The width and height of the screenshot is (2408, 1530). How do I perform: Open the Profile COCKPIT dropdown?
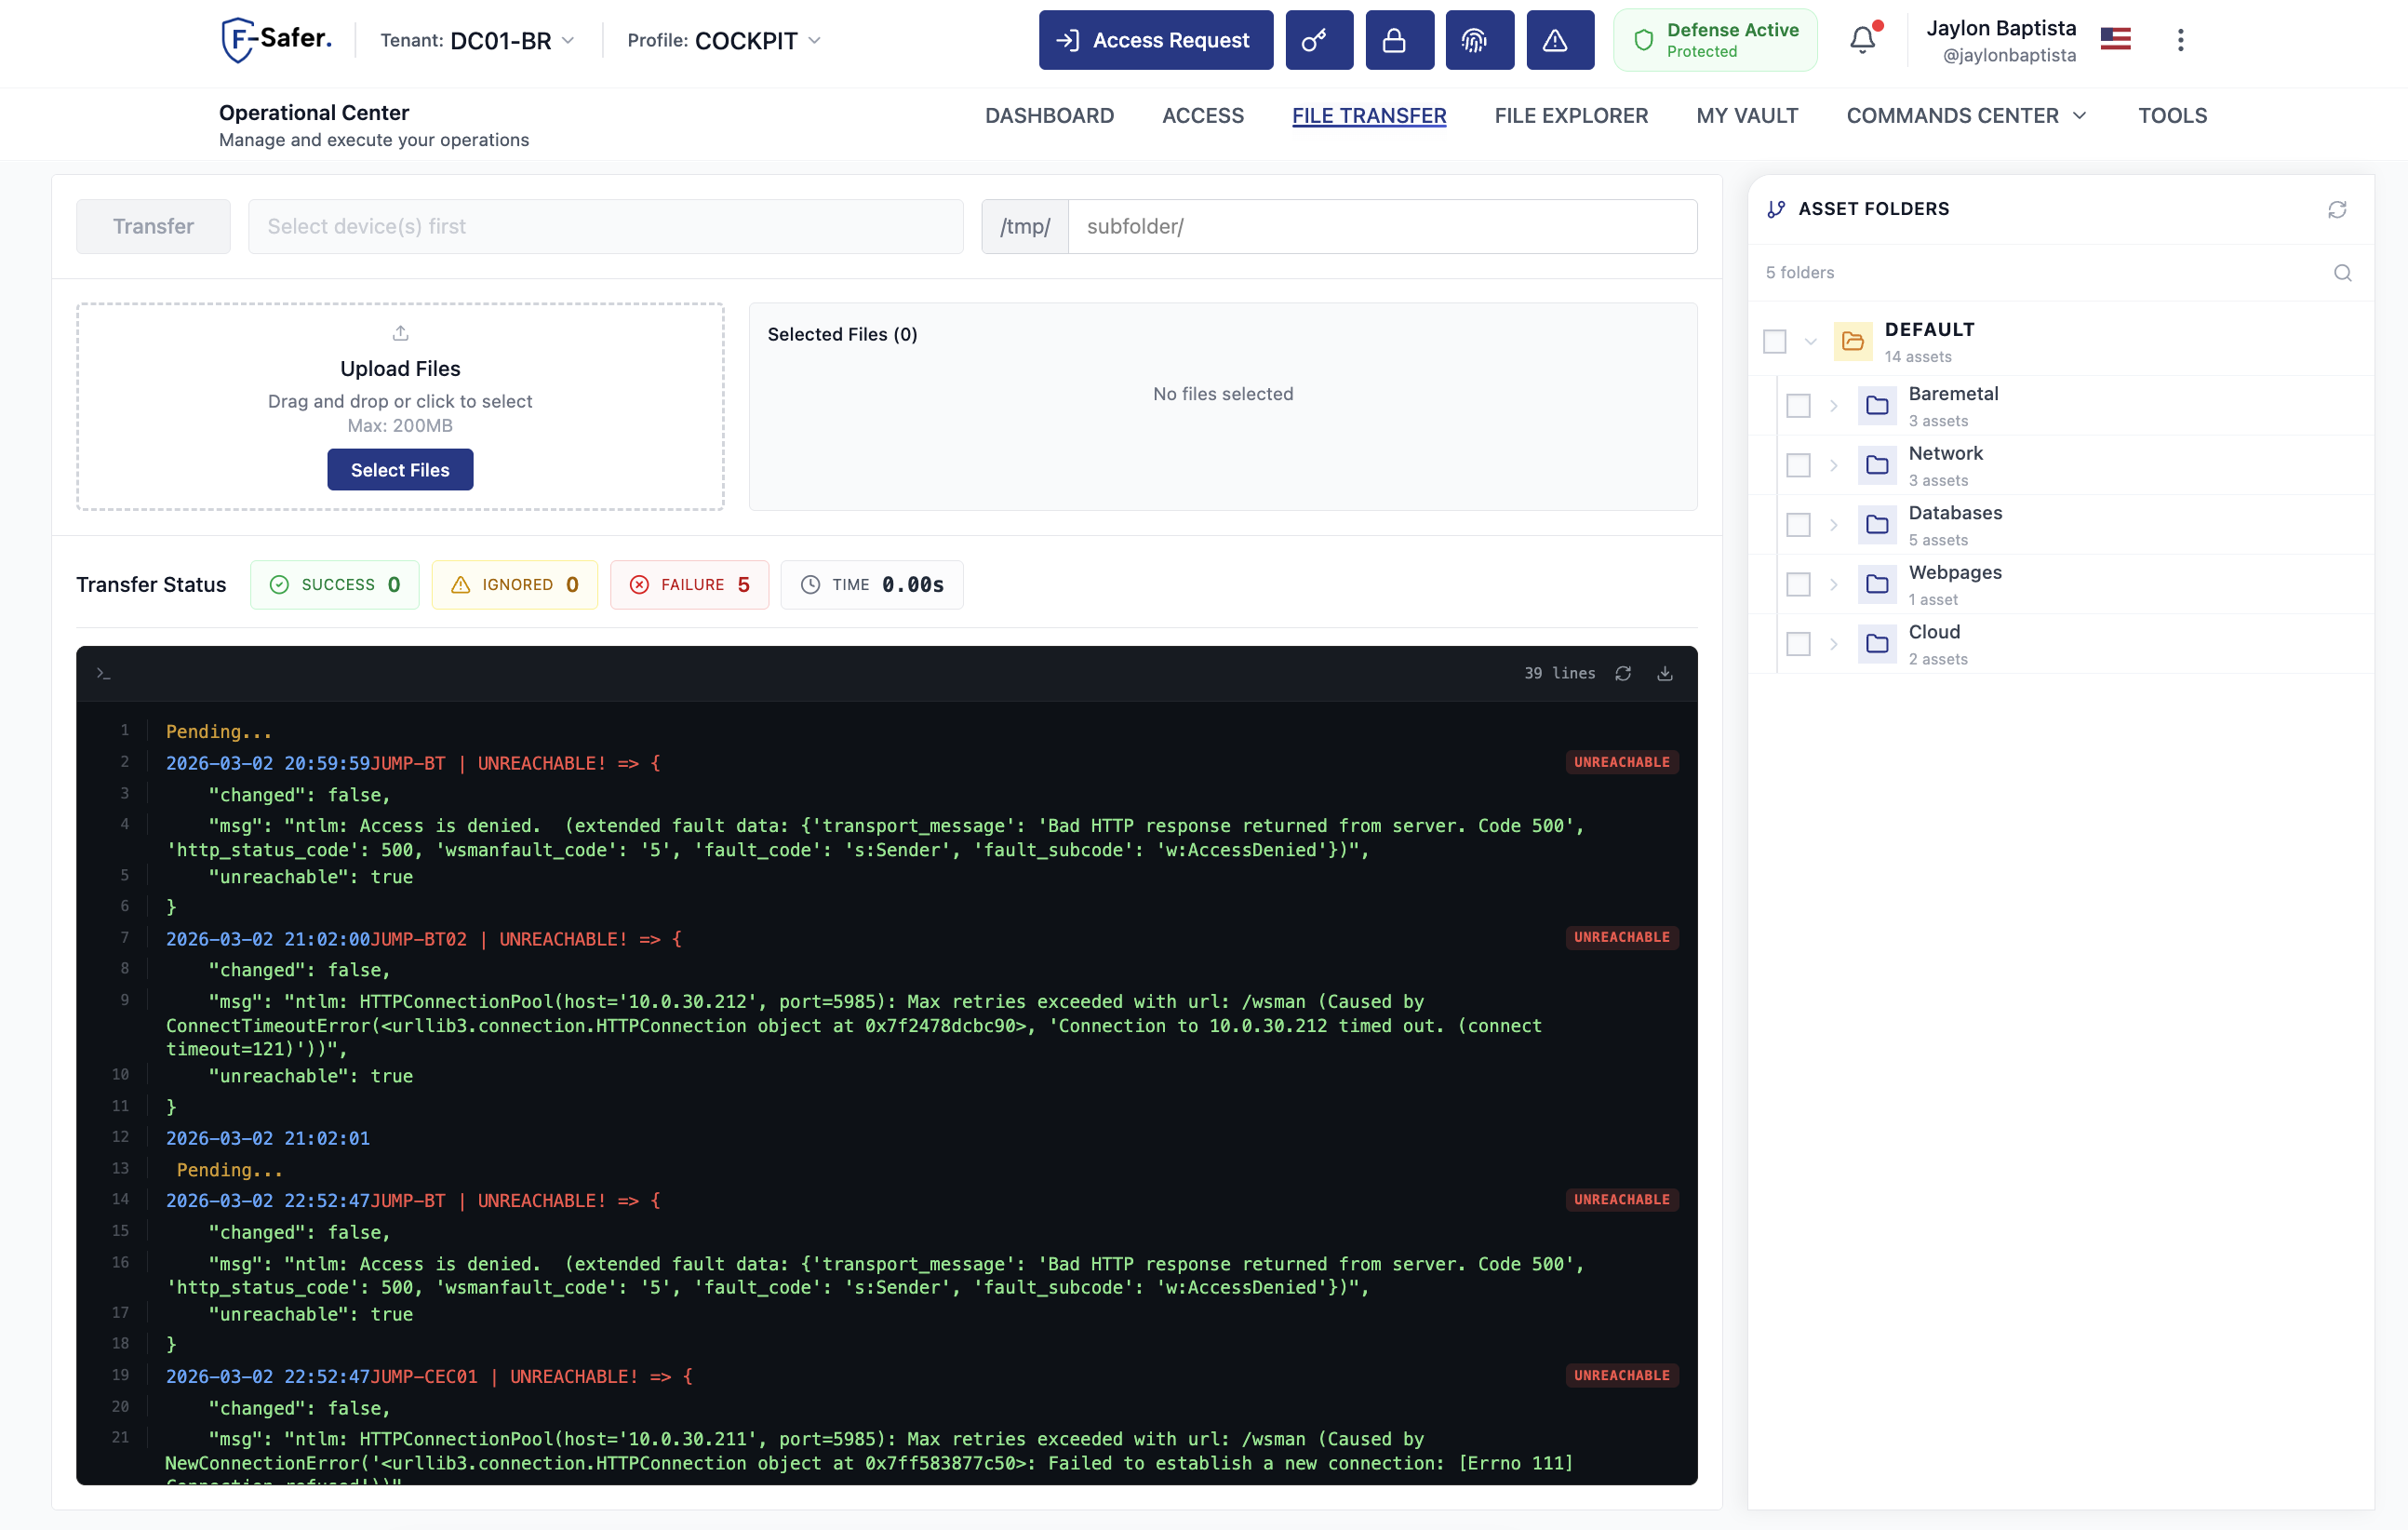pos(724,40)
